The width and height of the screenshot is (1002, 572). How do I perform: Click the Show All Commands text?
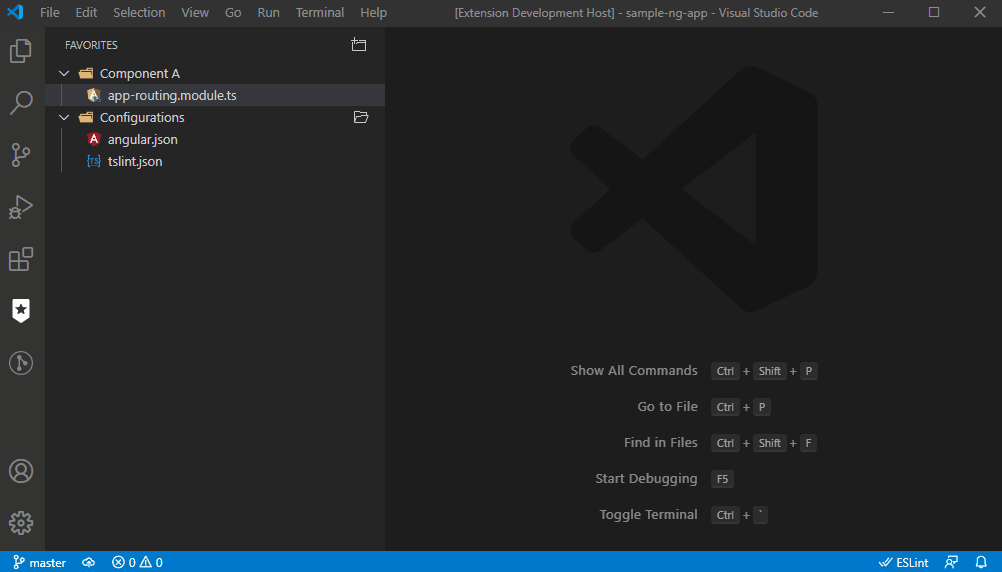click(634, 371)
